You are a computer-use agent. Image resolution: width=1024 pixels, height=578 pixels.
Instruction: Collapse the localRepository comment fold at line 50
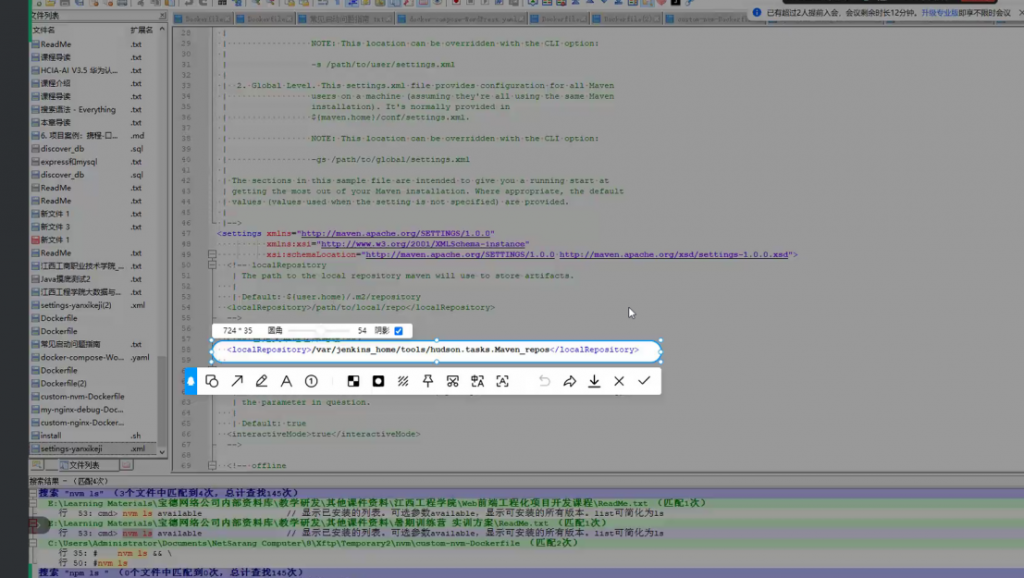(212, 266)
